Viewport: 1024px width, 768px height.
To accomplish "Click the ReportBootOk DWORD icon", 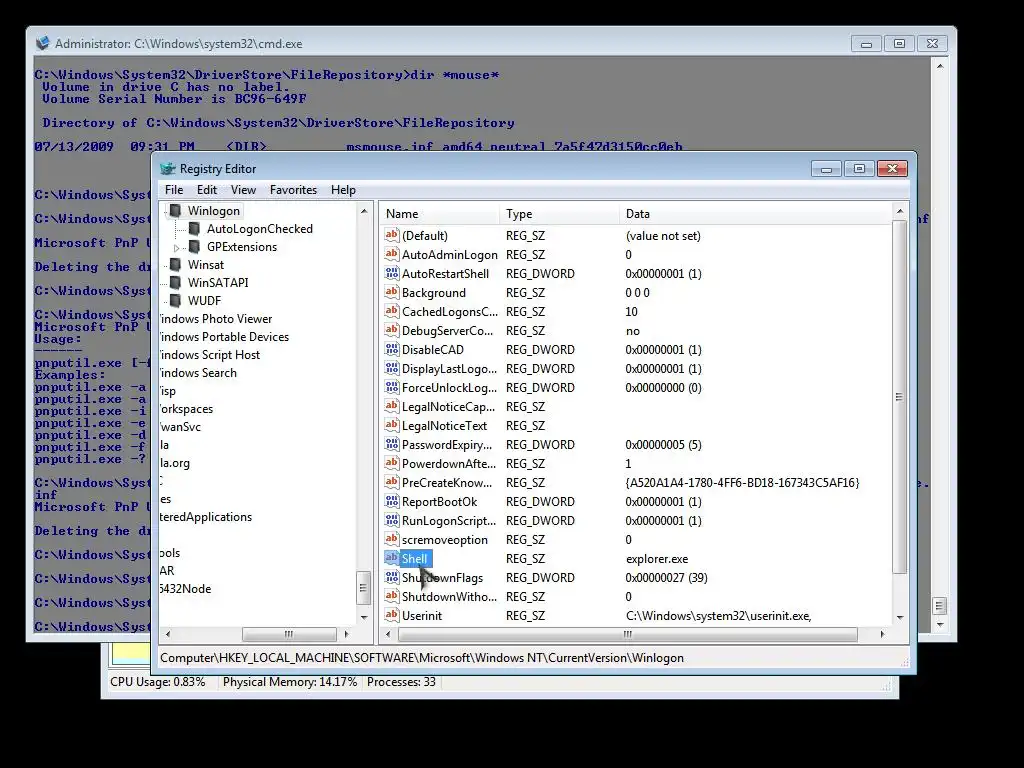I will pyautogui.click(x=391, y=501).
